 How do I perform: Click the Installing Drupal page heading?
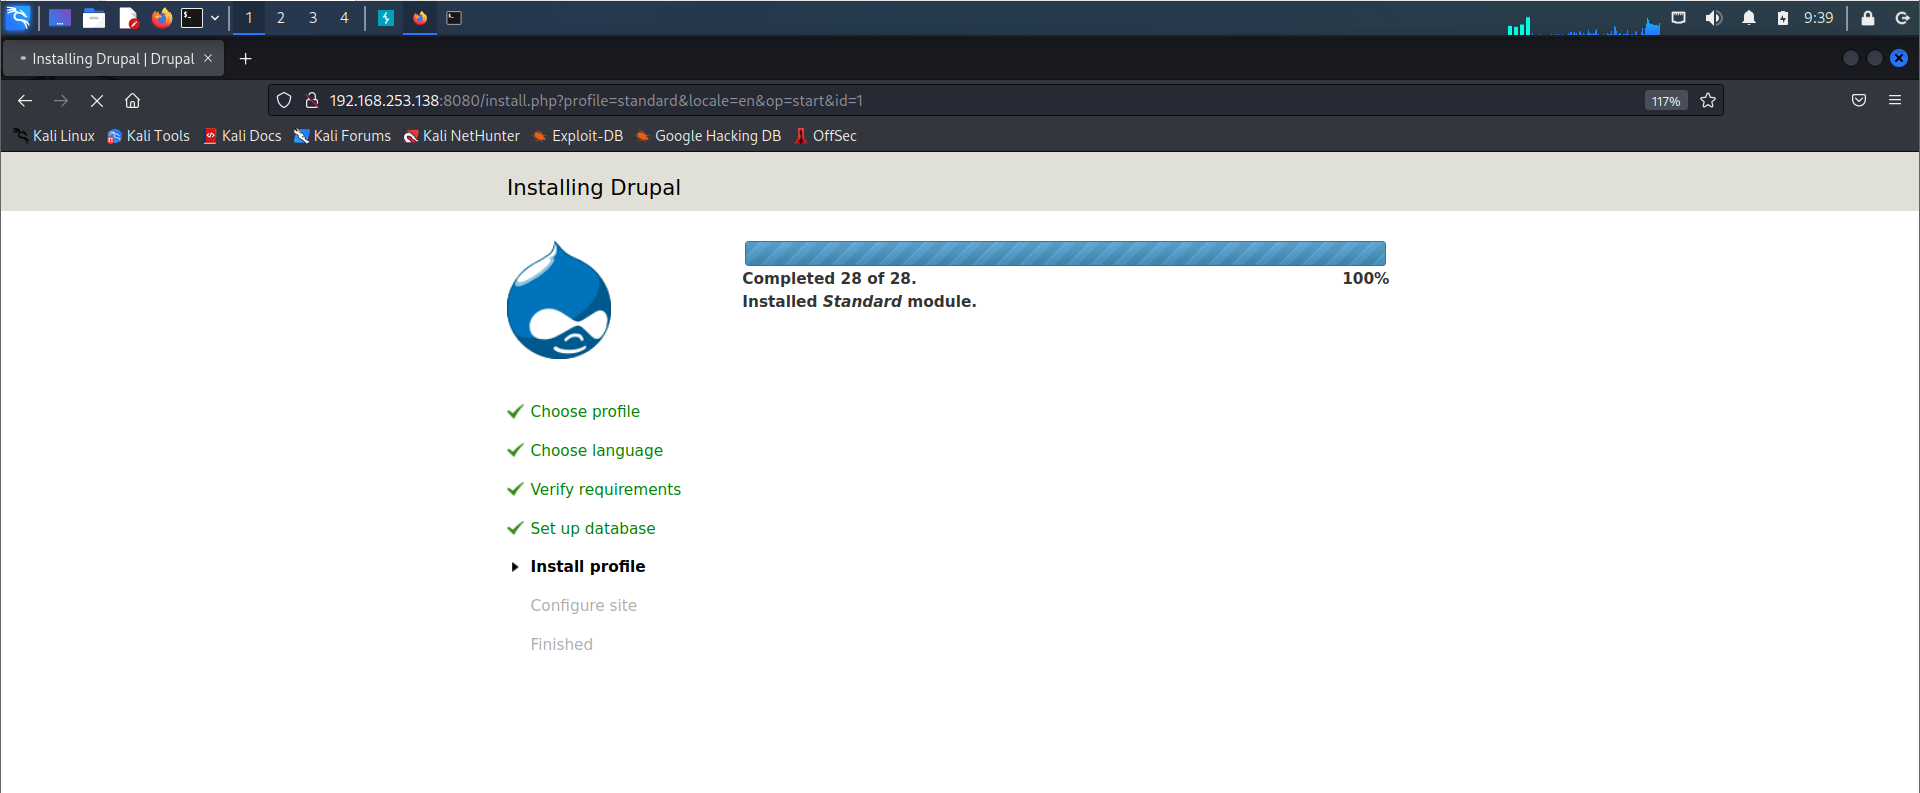tap(593, 187)
